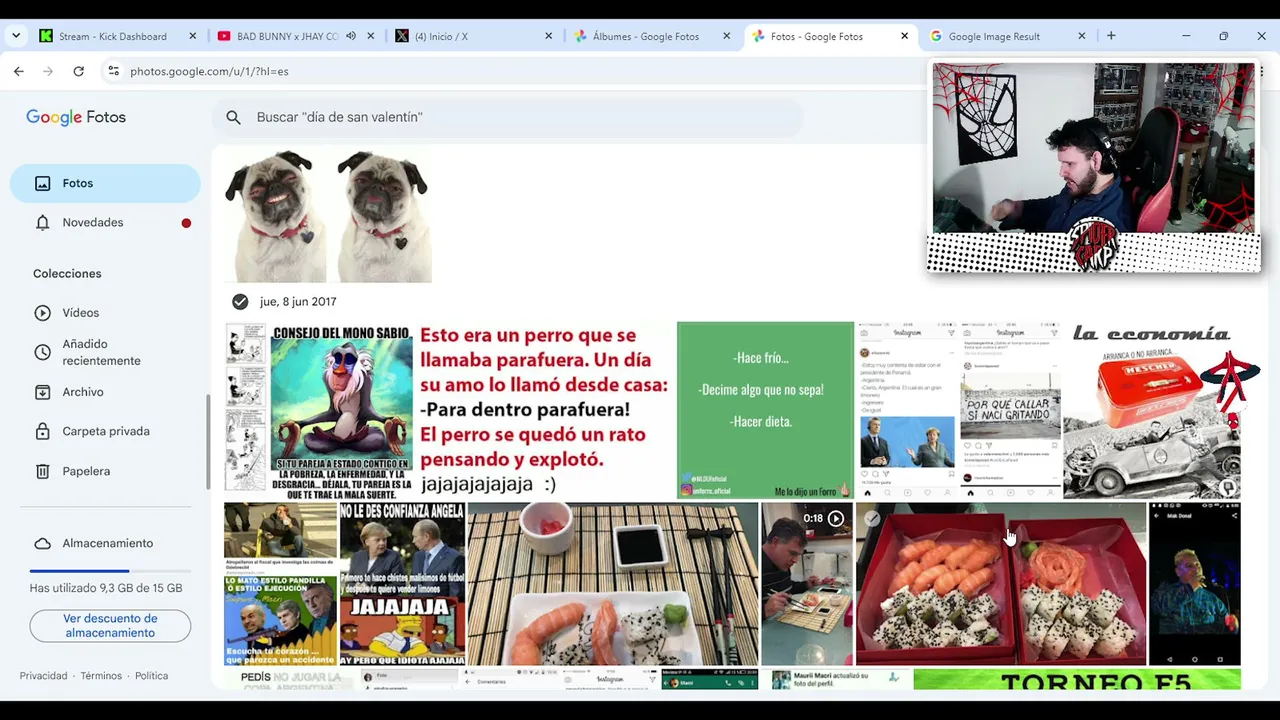Close the Google Image Result tab
1280x720 pixels.
click(1081, 36)
